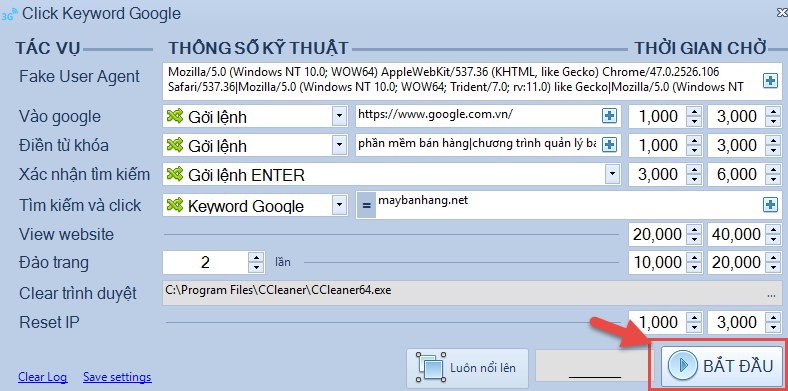Click the Clear Log link

tap(42, 377)
